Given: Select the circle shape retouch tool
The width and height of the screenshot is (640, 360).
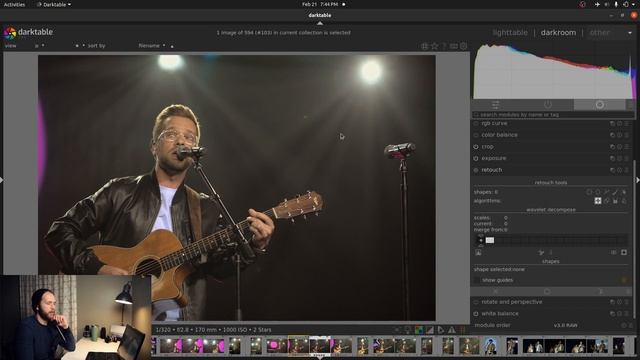Looking at the screenshot, I should coord(589,192).
